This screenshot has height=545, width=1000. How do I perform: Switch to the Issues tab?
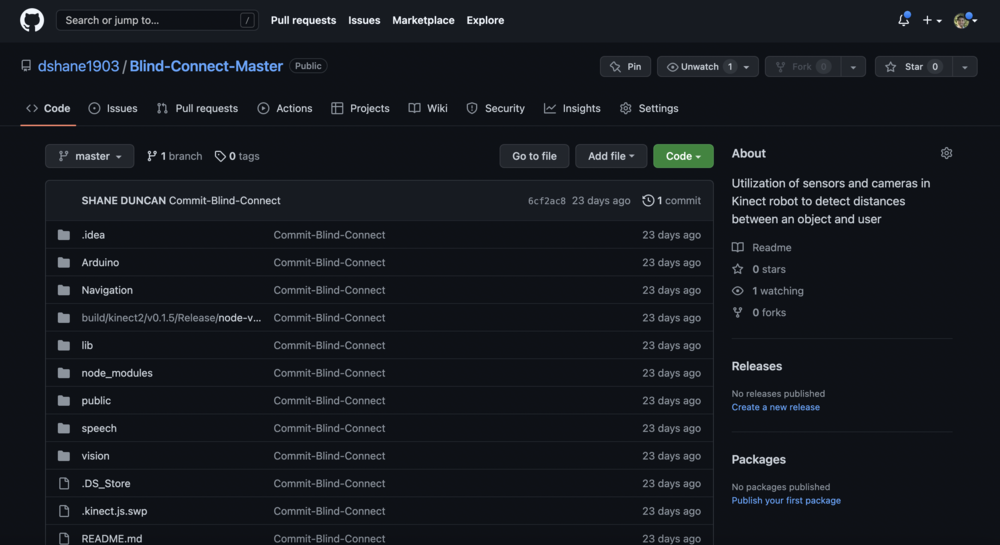click(112, 108)
